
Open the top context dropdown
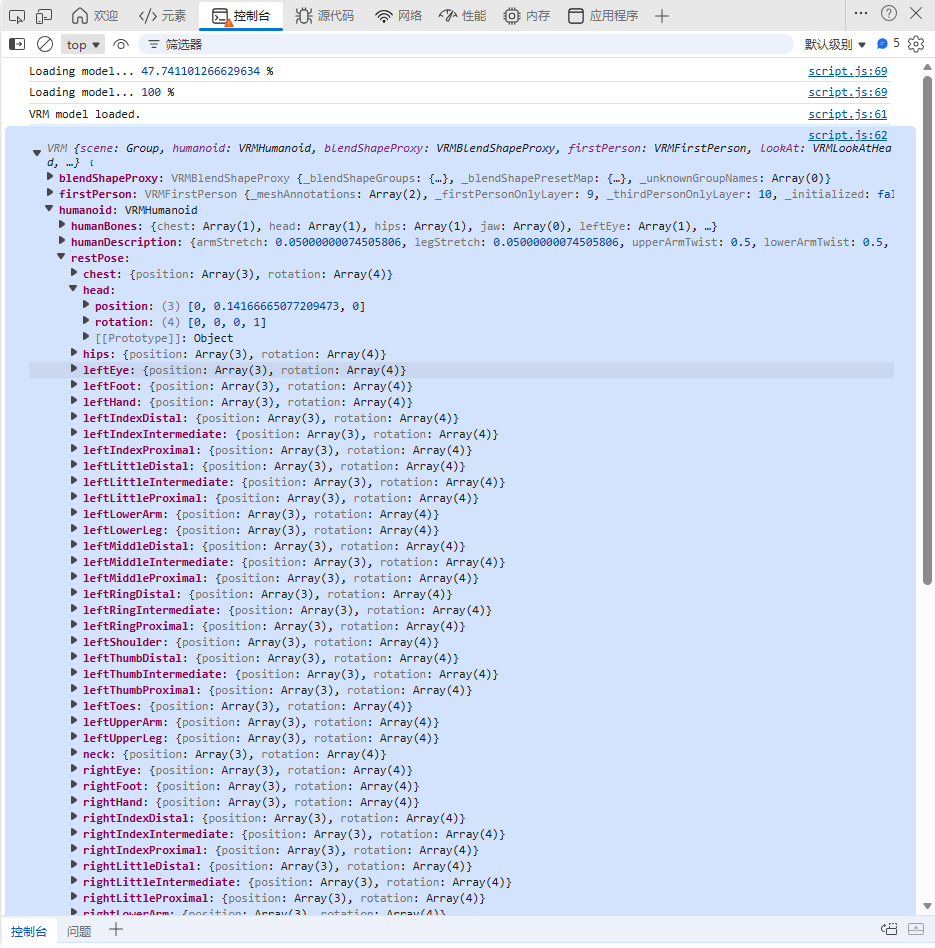tap(83, 45)
